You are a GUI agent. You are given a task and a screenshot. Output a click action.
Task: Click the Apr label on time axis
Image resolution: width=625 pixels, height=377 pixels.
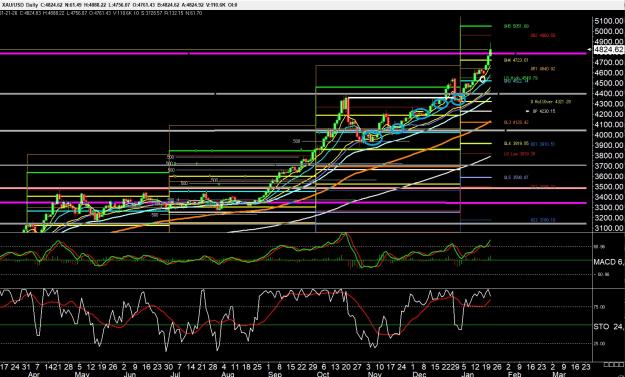point(34,374)
